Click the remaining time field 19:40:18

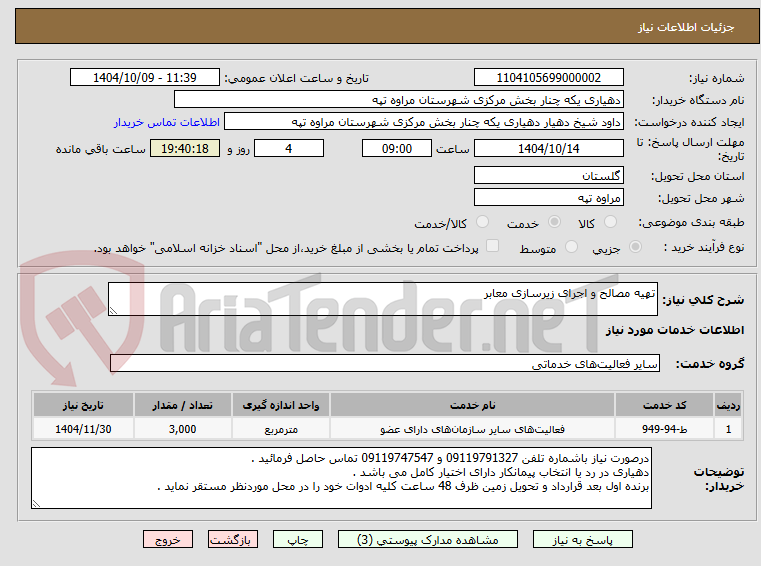[x=185, y=148]
